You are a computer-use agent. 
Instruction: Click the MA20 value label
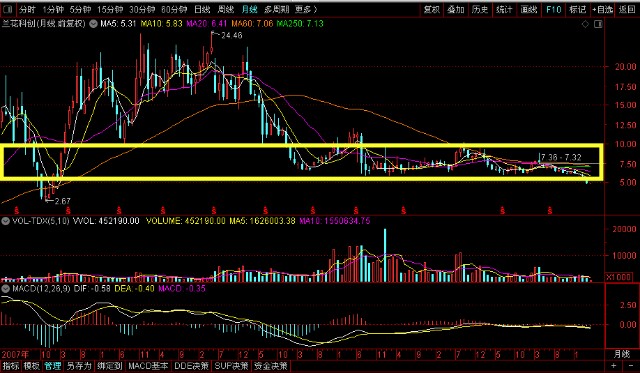206,24
